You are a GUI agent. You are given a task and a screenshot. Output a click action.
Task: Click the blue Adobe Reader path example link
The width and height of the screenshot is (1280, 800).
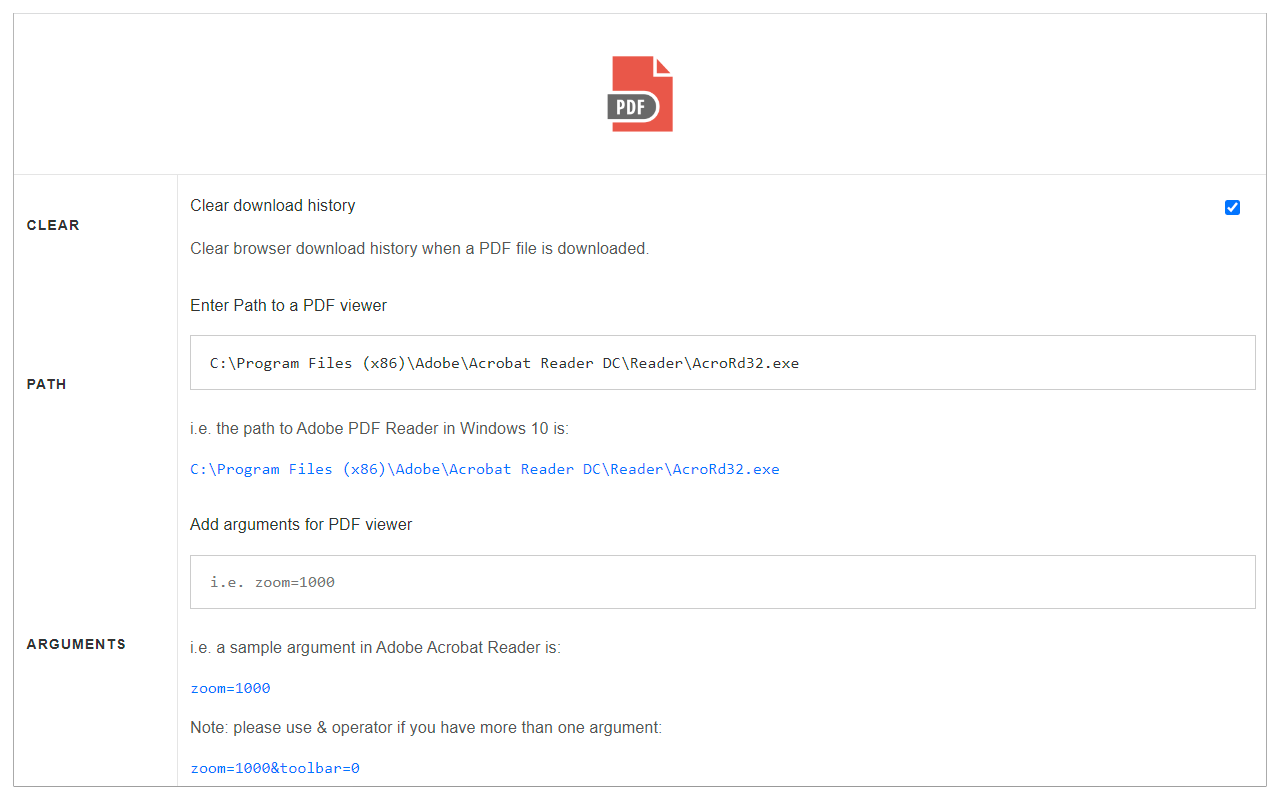click(x=484, y=468)
